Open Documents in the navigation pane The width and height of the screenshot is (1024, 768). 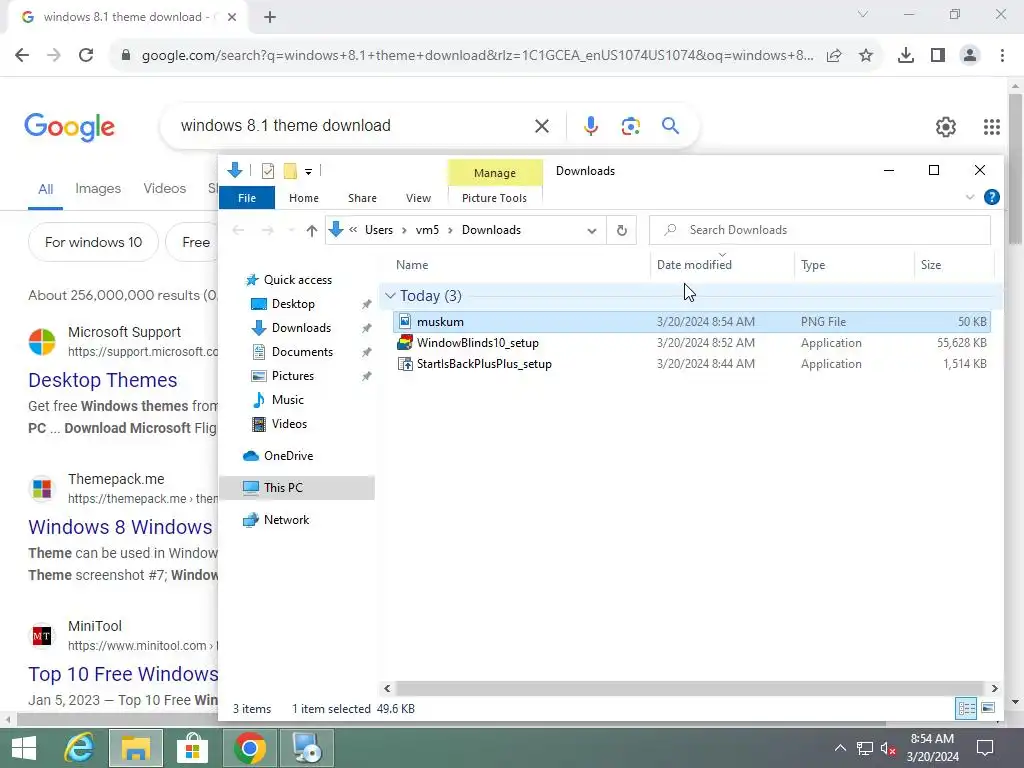[x=302, y=352]
